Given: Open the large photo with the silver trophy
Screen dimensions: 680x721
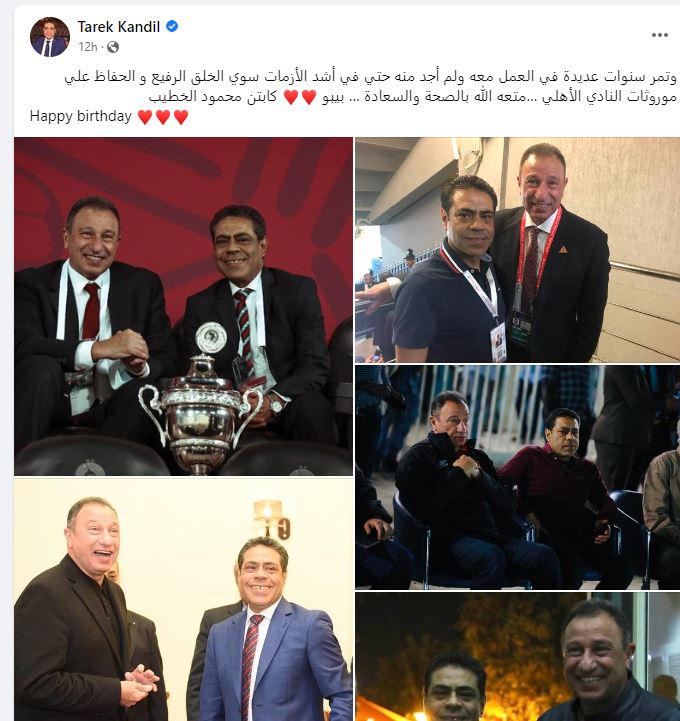Looking at the screenshot, I should click(x=183, y=306).
